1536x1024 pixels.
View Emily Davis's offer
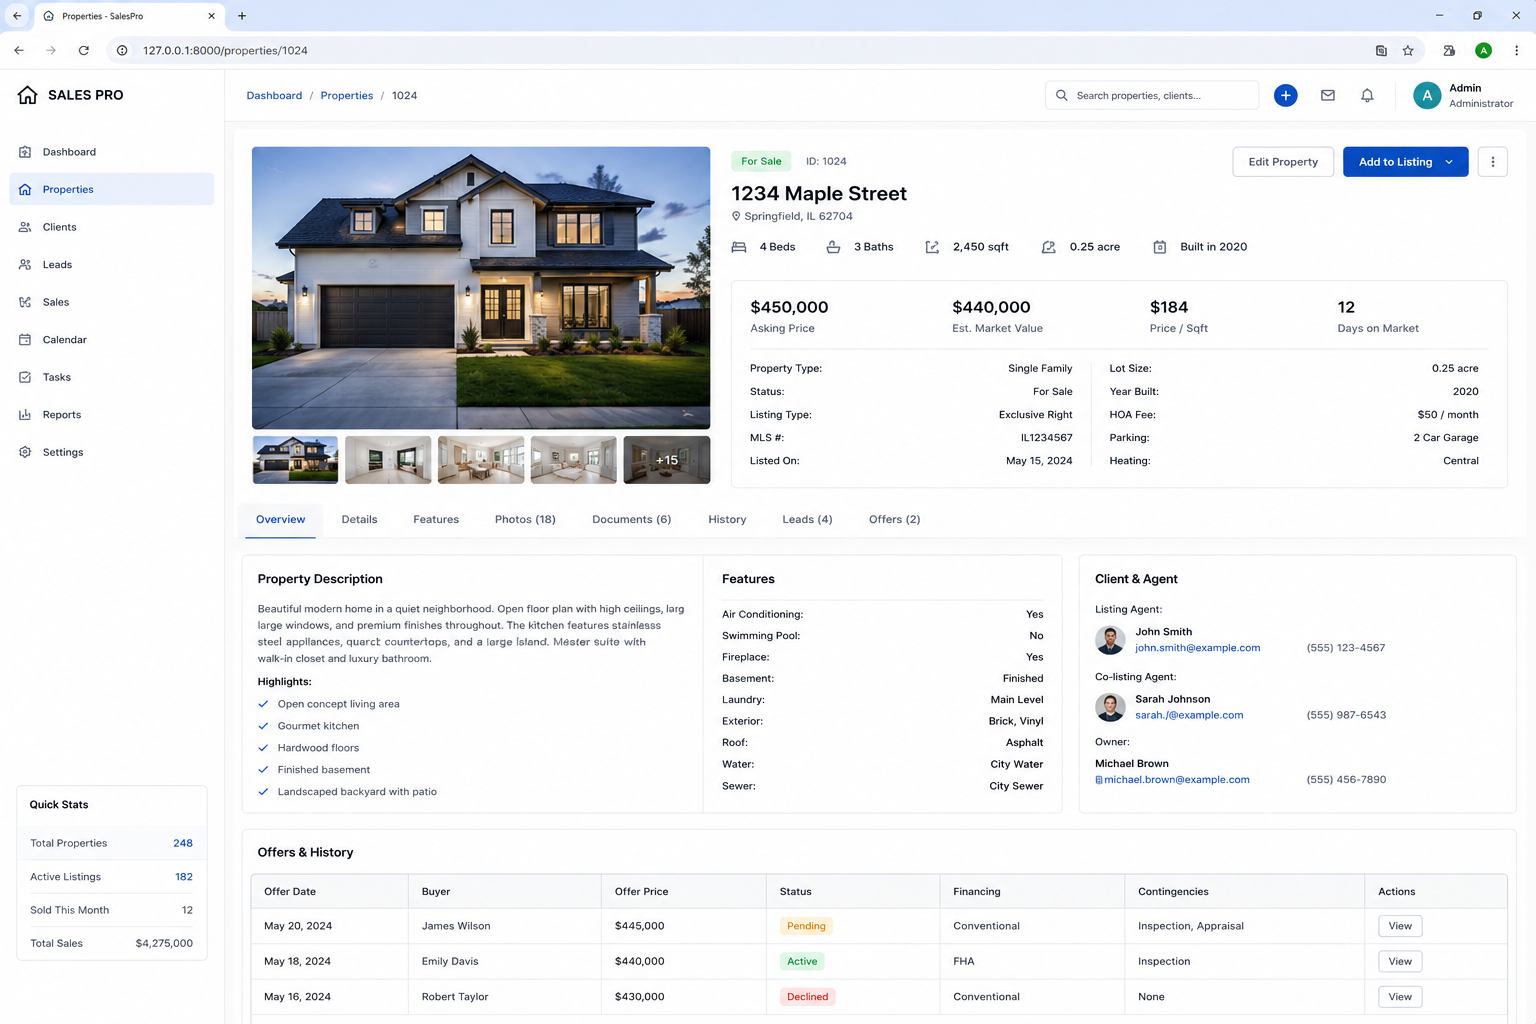click(1400, 961)
